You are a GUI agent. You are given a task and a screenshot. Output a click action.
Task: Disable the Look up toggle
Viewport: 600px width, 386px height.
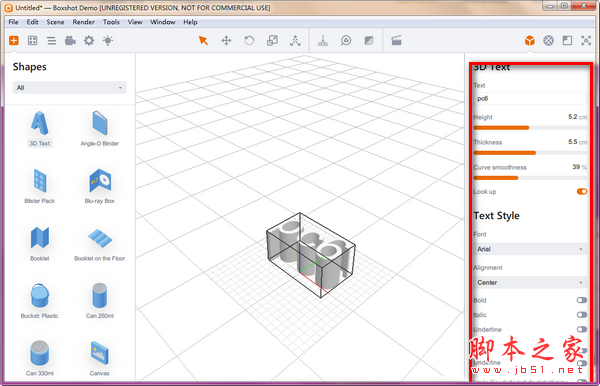(582, 191)
